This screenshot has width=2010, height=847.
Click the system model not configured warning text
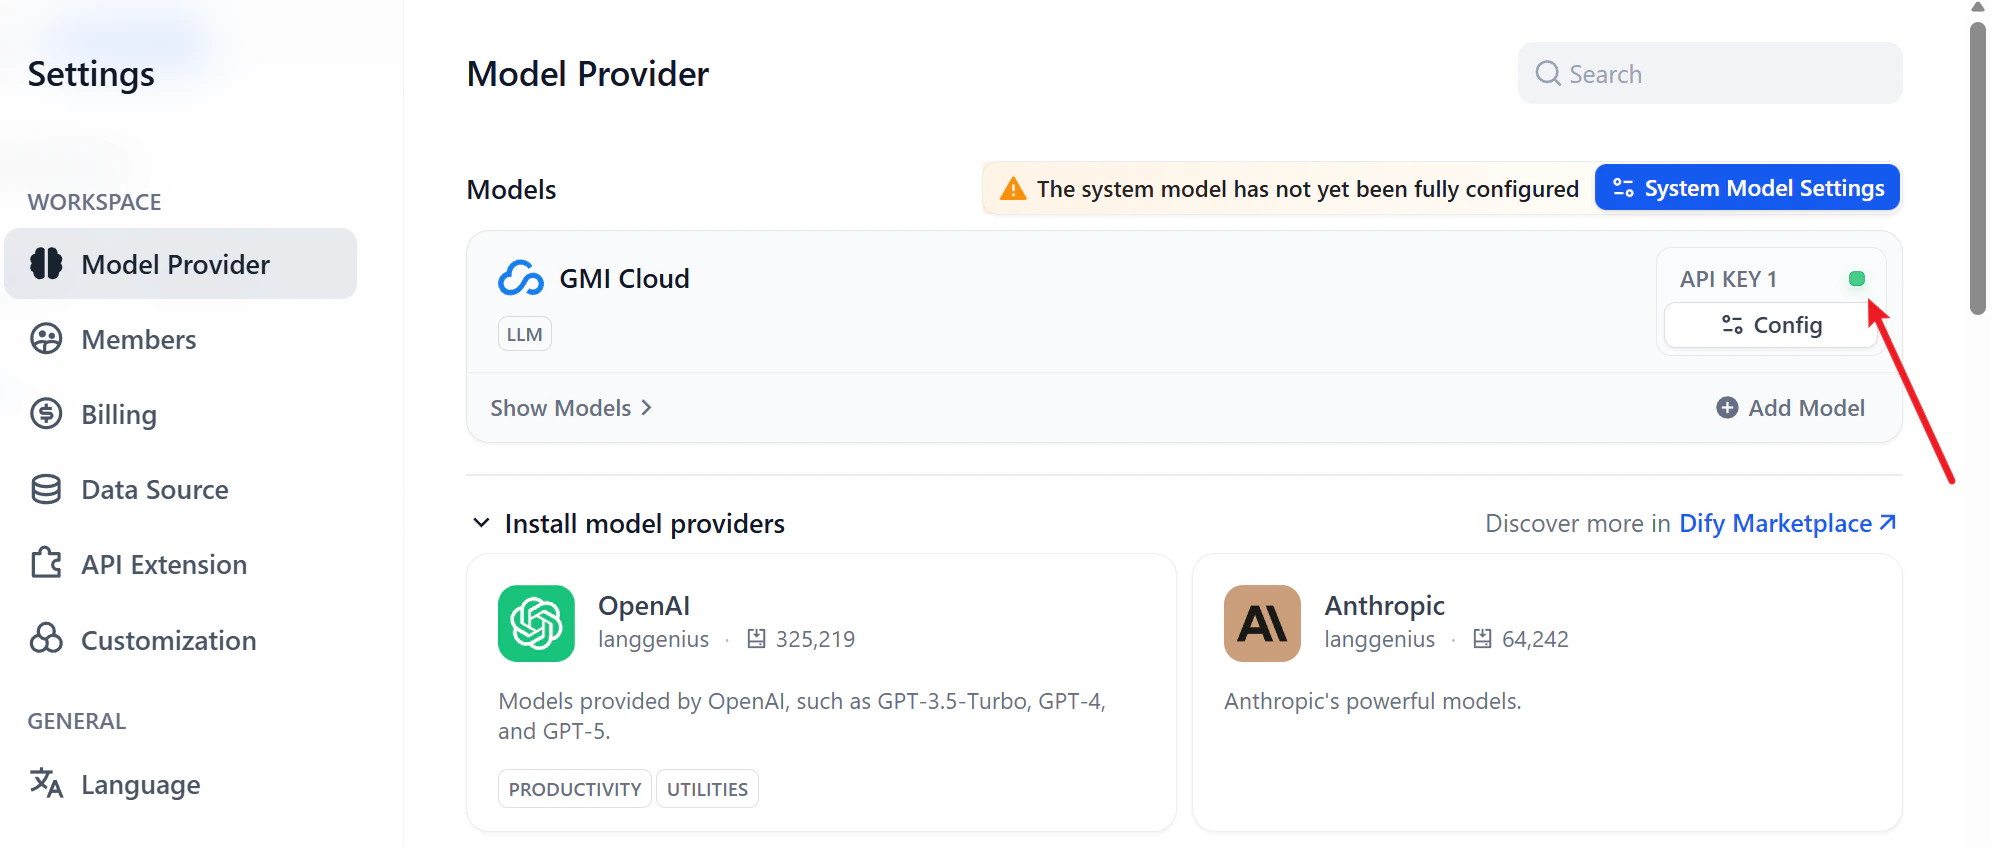pyautogui.click(x=1307, y=188)
